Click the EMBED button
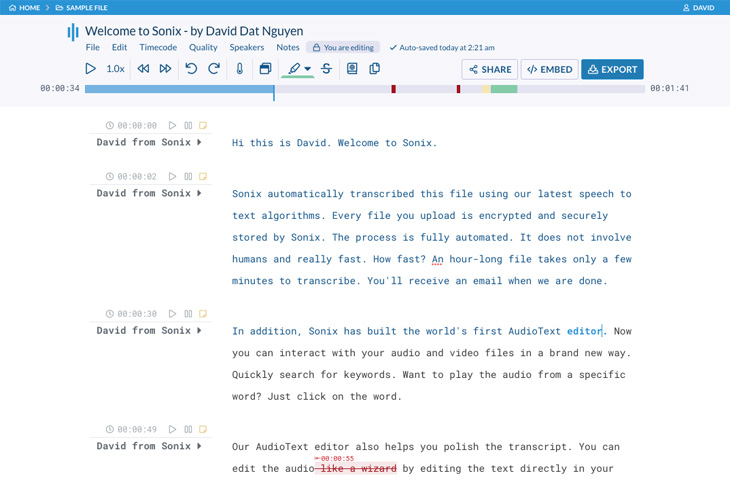 [549, 69]
